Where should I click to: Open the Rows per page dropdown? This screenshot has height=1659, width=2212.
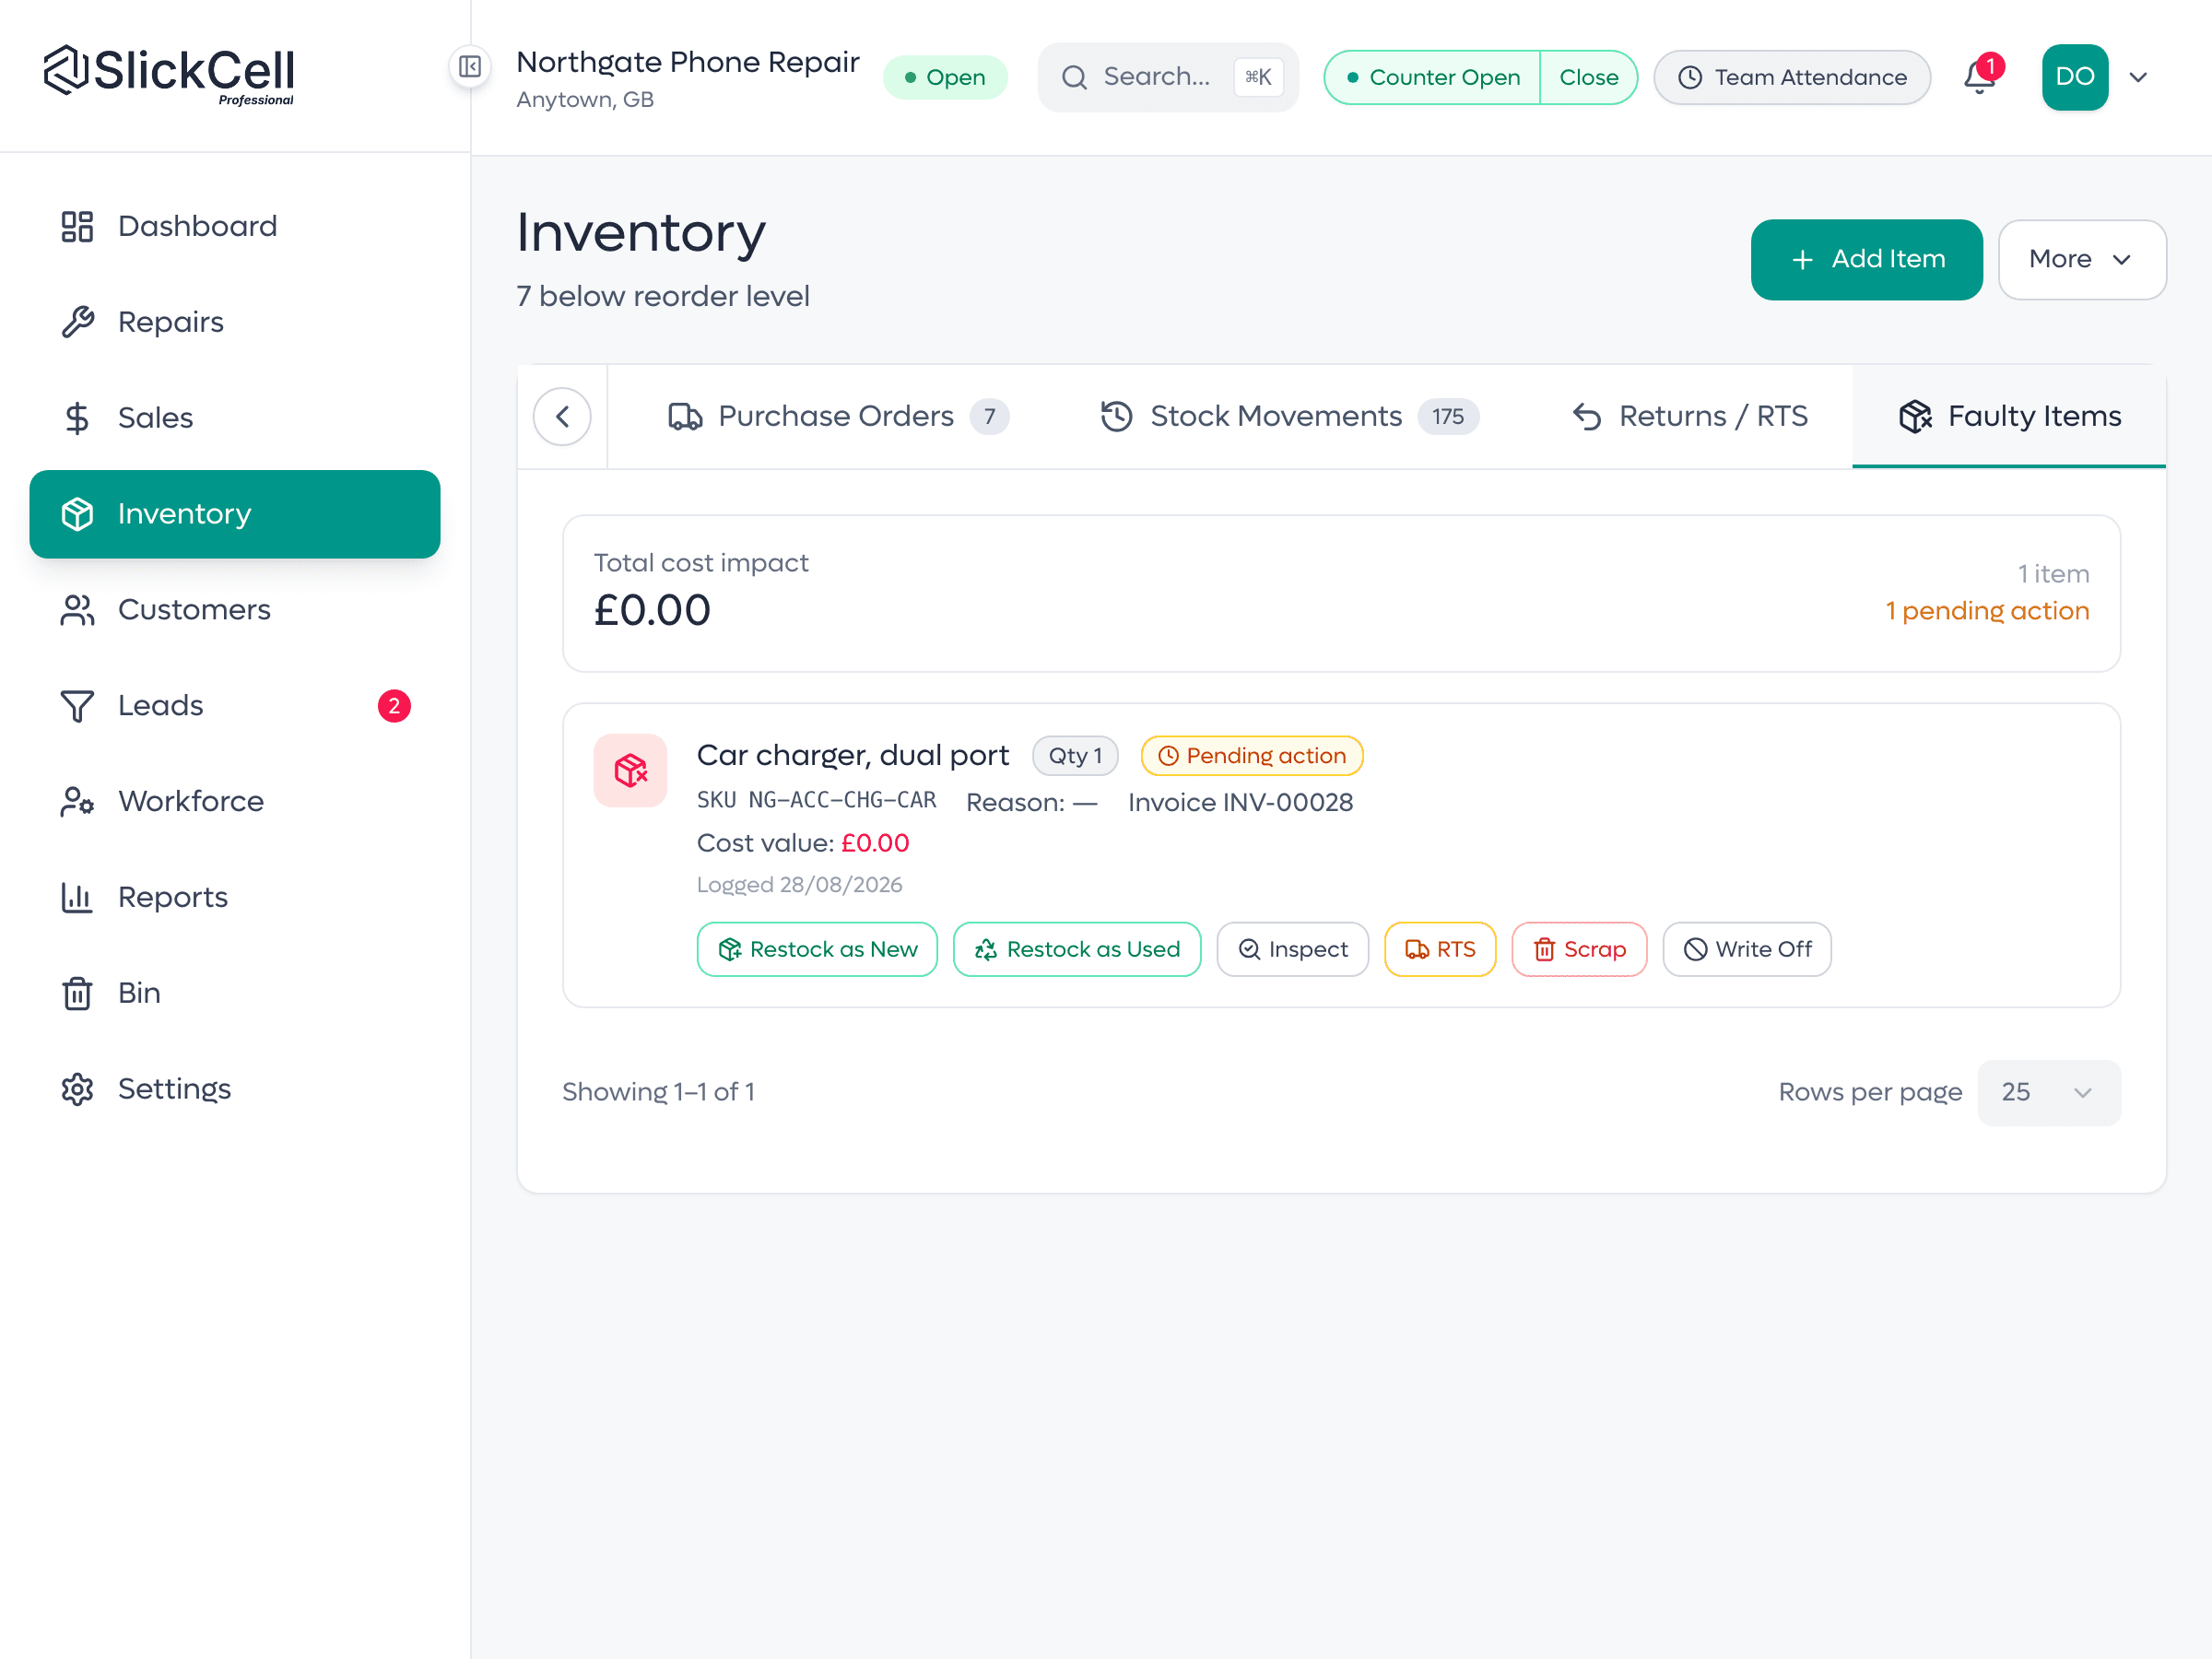pyautogui.click(x=2049, y=1092)
